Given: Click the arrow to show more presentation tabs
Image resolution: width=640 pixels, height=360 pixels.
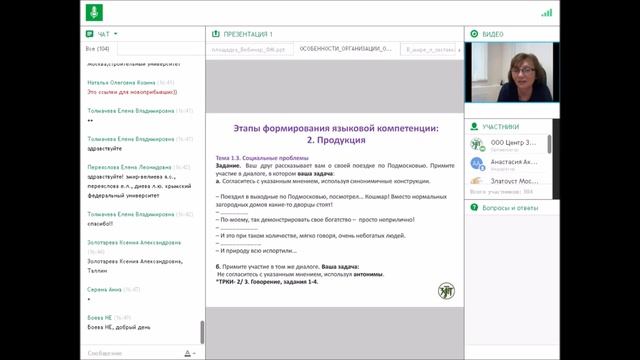Looking at the screenshot, I should click(x=459, y=50).
